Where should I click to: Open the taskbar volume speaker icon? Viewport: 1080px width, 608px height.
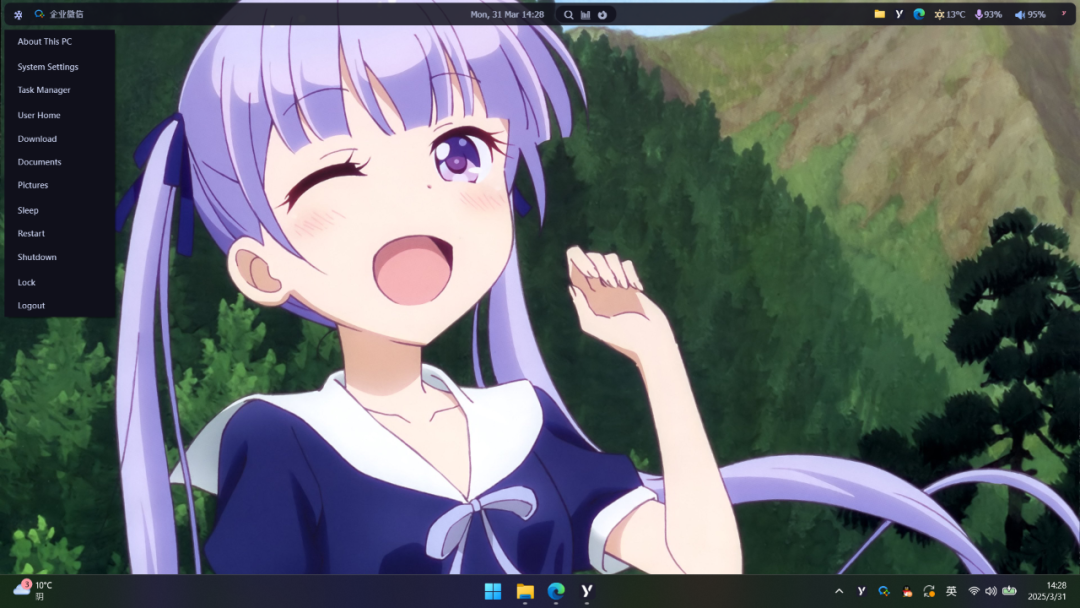click(990, 591)
